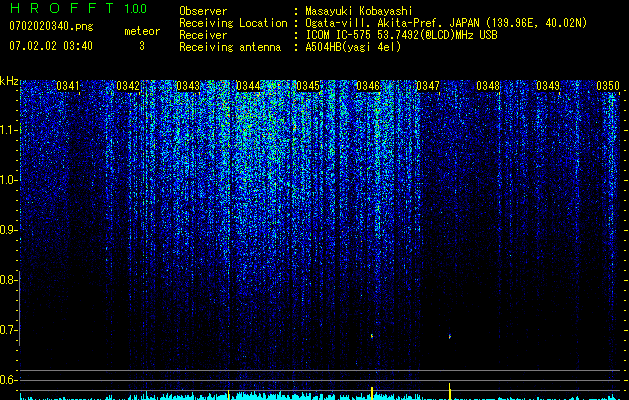Click the 0342 time marker
This screenshot has width=629, height=400.
click(128, 86)
